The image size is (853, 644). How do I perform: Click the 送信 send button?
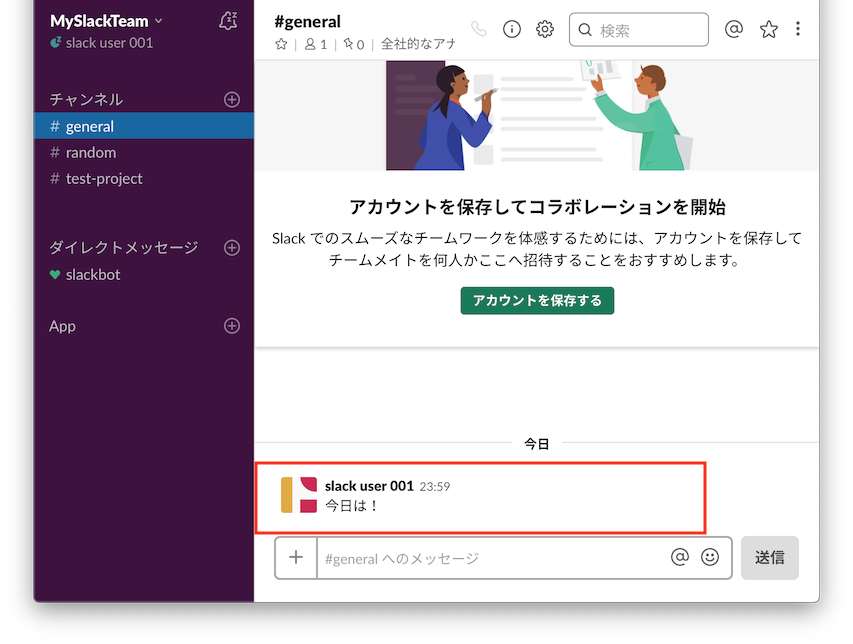[x=770, y=558]
